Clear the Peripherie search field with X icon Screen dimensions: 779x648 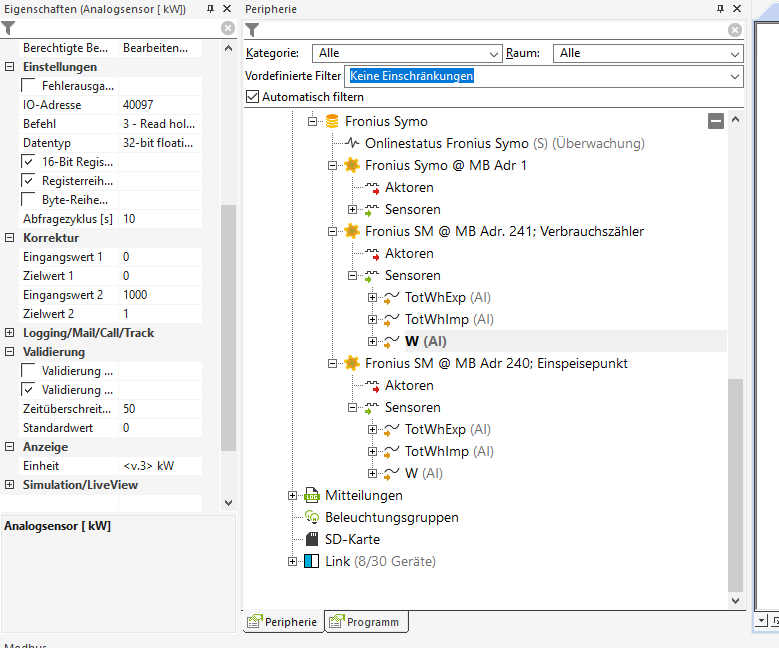735,29
